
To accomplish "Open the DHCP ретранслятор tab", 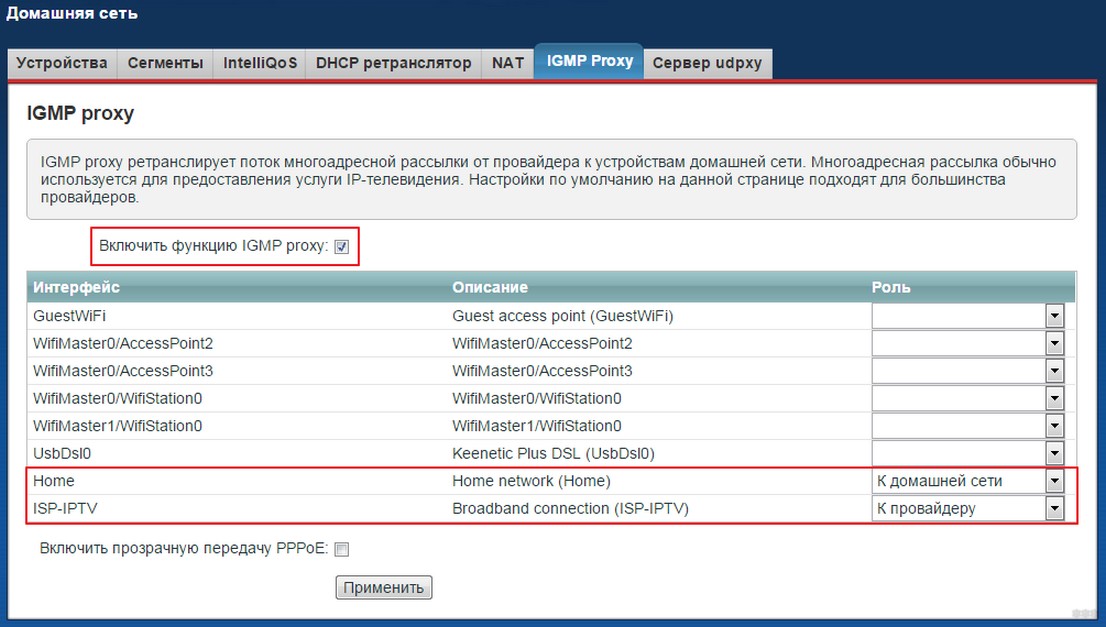I will (x=394, y=63).
